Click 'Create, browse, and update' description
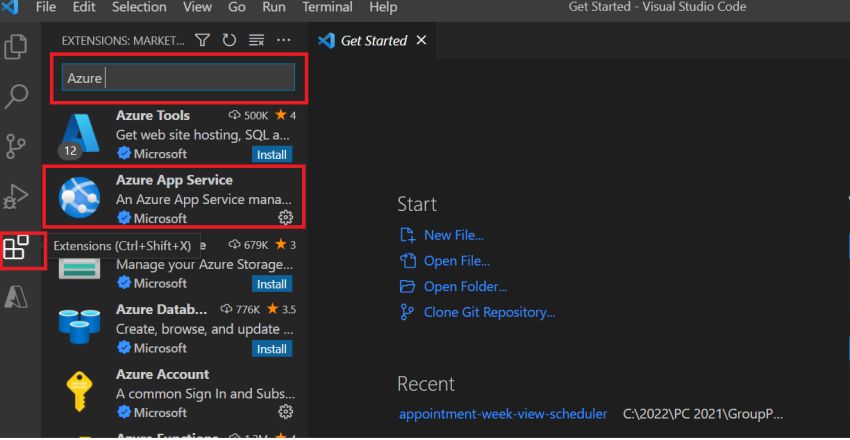 pos(205,329)
